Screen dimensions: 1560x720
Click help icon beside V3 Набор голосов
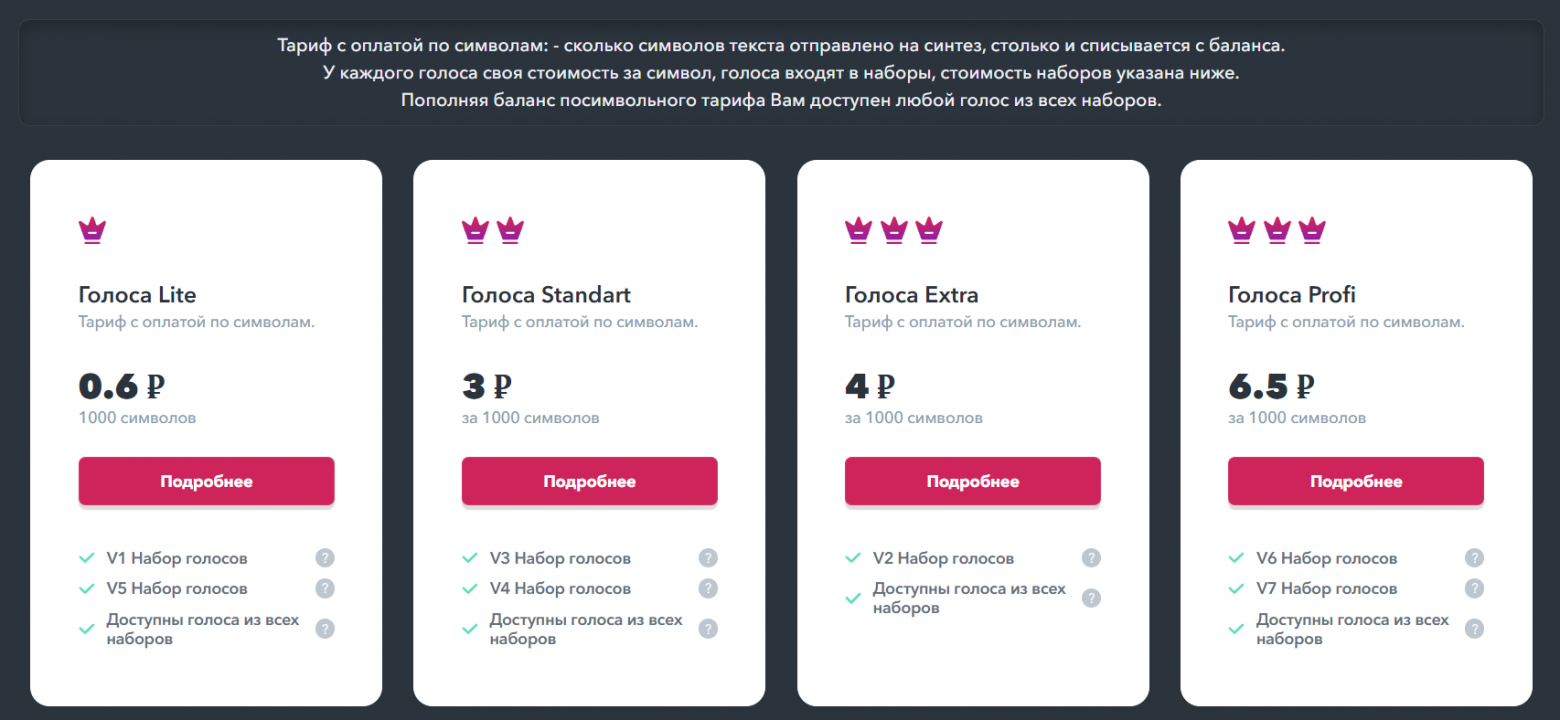click(x=708, y=558)
